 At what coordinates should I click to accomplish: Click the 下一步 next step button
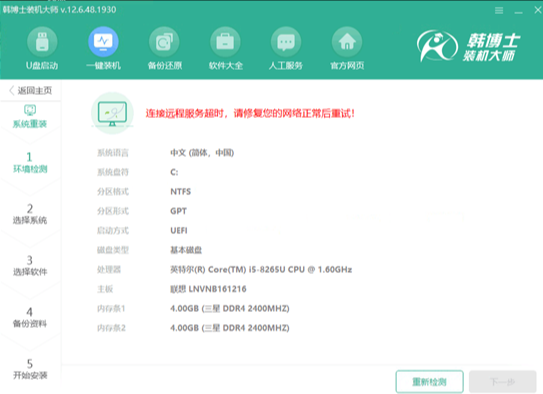pyautogui.click(x=503, y=382)
